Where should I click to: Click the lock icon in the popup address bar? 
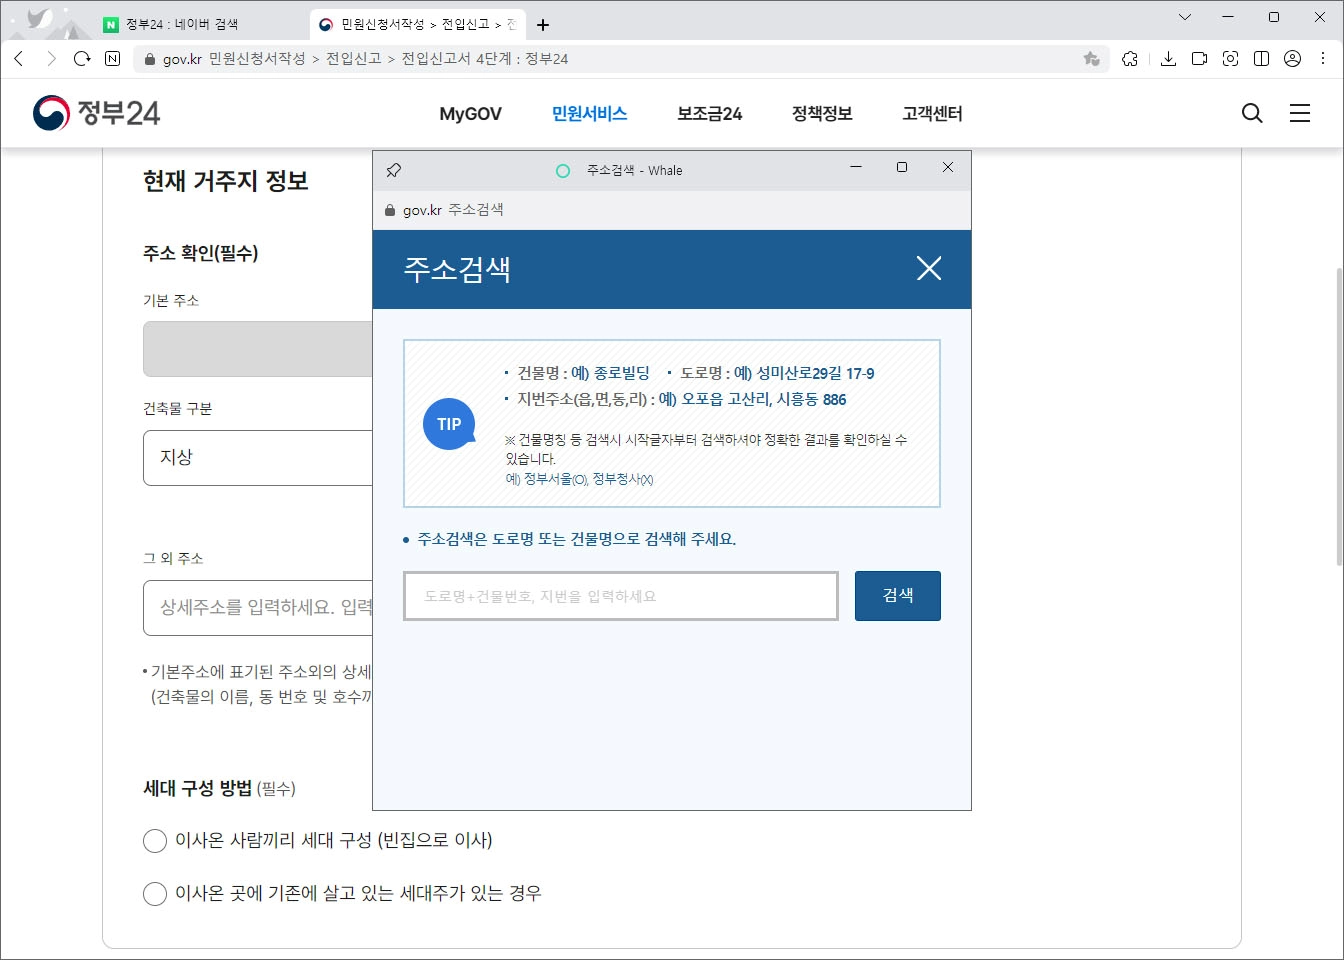coord(388,210)
